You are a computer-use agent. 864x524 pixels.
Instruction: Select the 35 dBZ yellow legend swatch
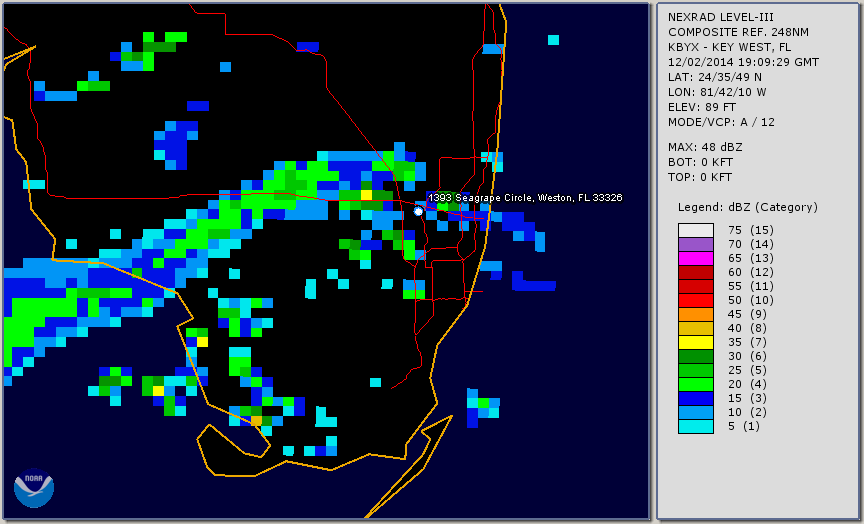[696, 343]
